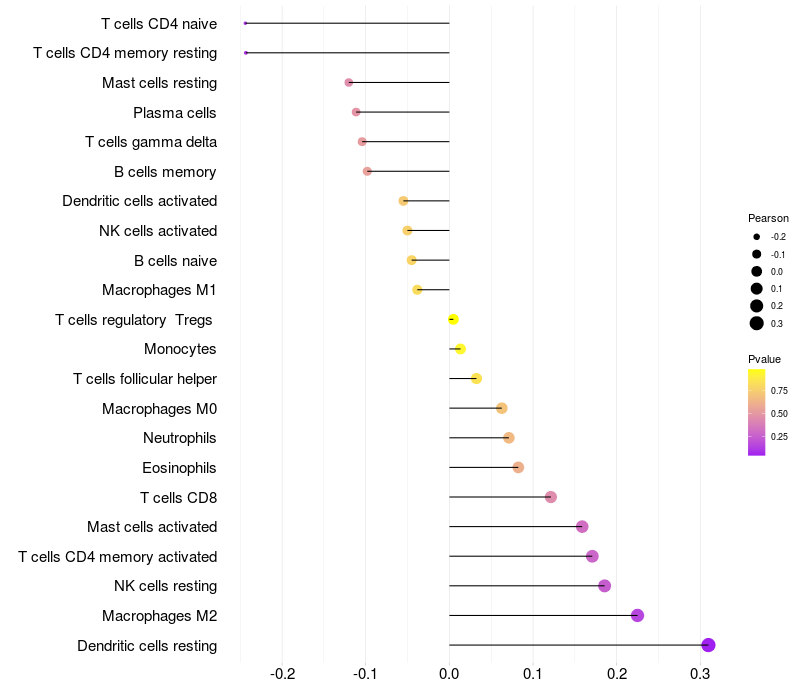Click the Neutrophils row label
This screenshot has height=700, width=800.
(180, 438)
